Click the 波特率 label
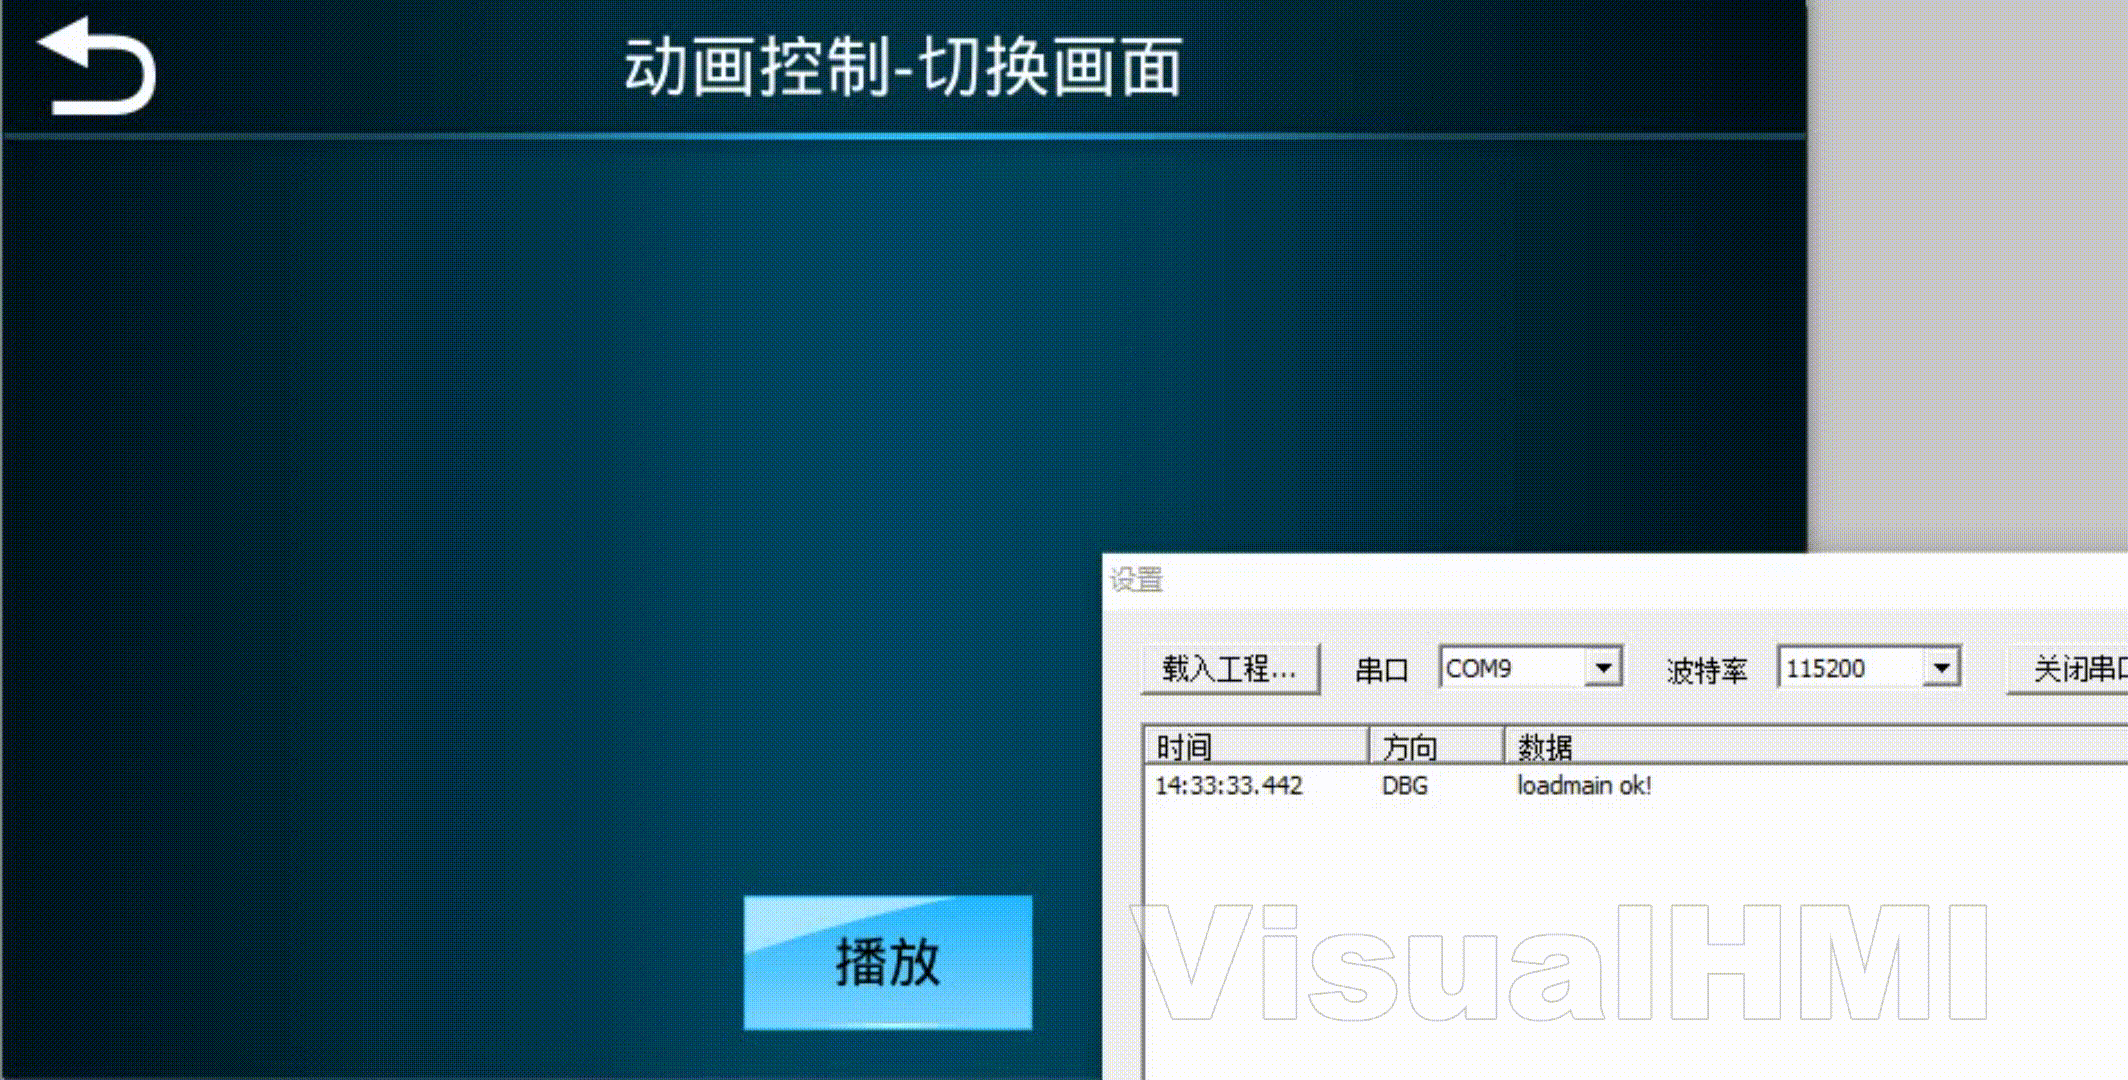This screenshot has width=2128, height=1080. 1706,670
